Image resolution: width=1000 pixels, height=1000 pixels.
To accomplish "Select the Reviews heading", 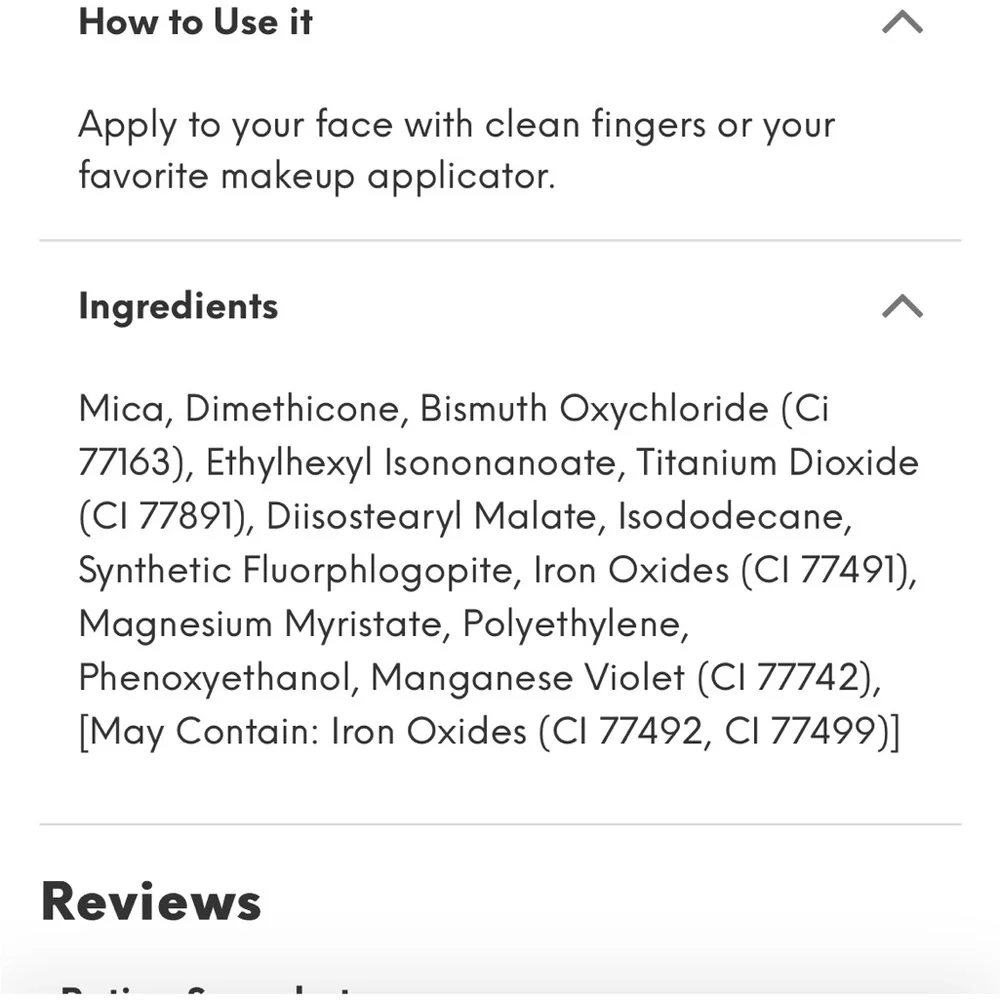I will point(151,901).
